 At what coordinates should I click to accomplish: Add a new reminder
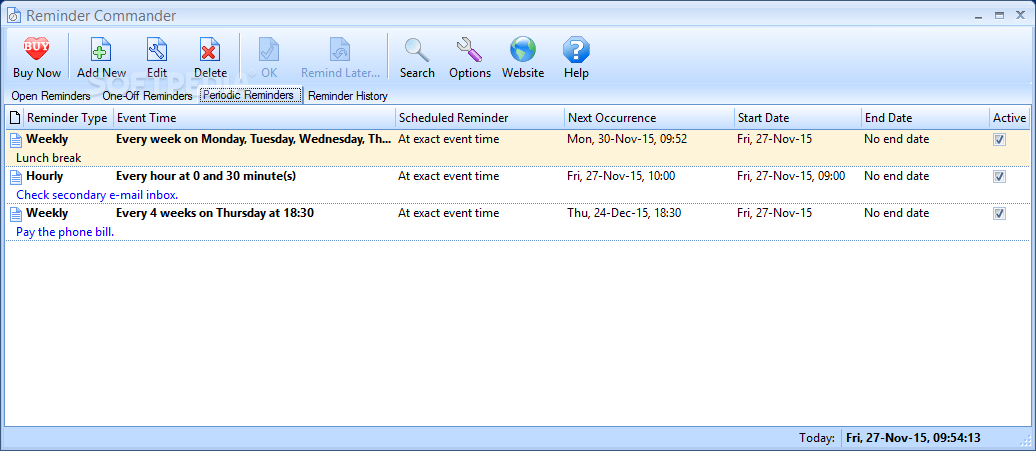(x=101, y=57)
